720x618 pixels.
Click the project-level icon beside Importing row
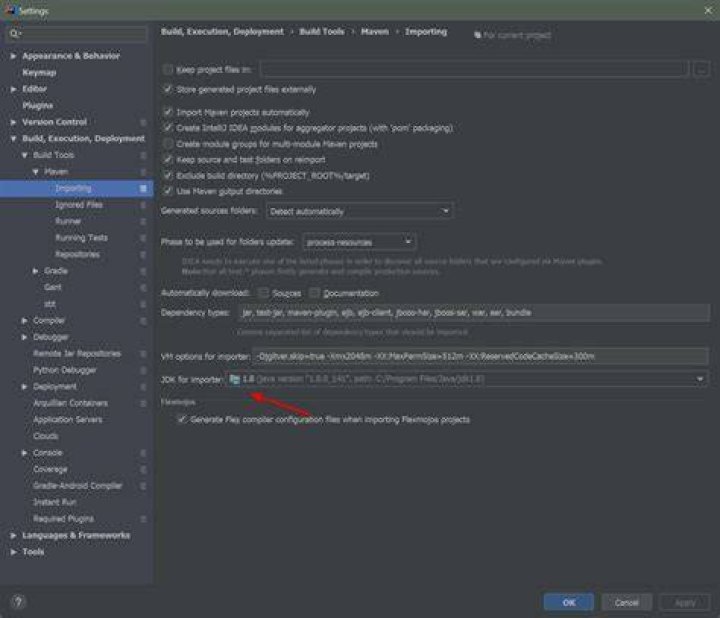pyautogui.click(x=143, y=188)
